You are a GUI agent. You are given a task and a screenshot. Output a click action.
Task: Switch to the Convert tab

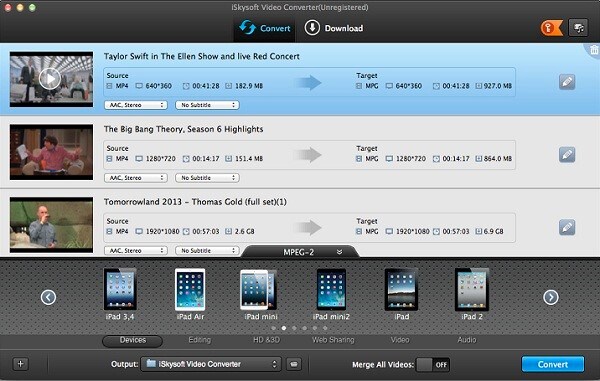coord(264,28)
